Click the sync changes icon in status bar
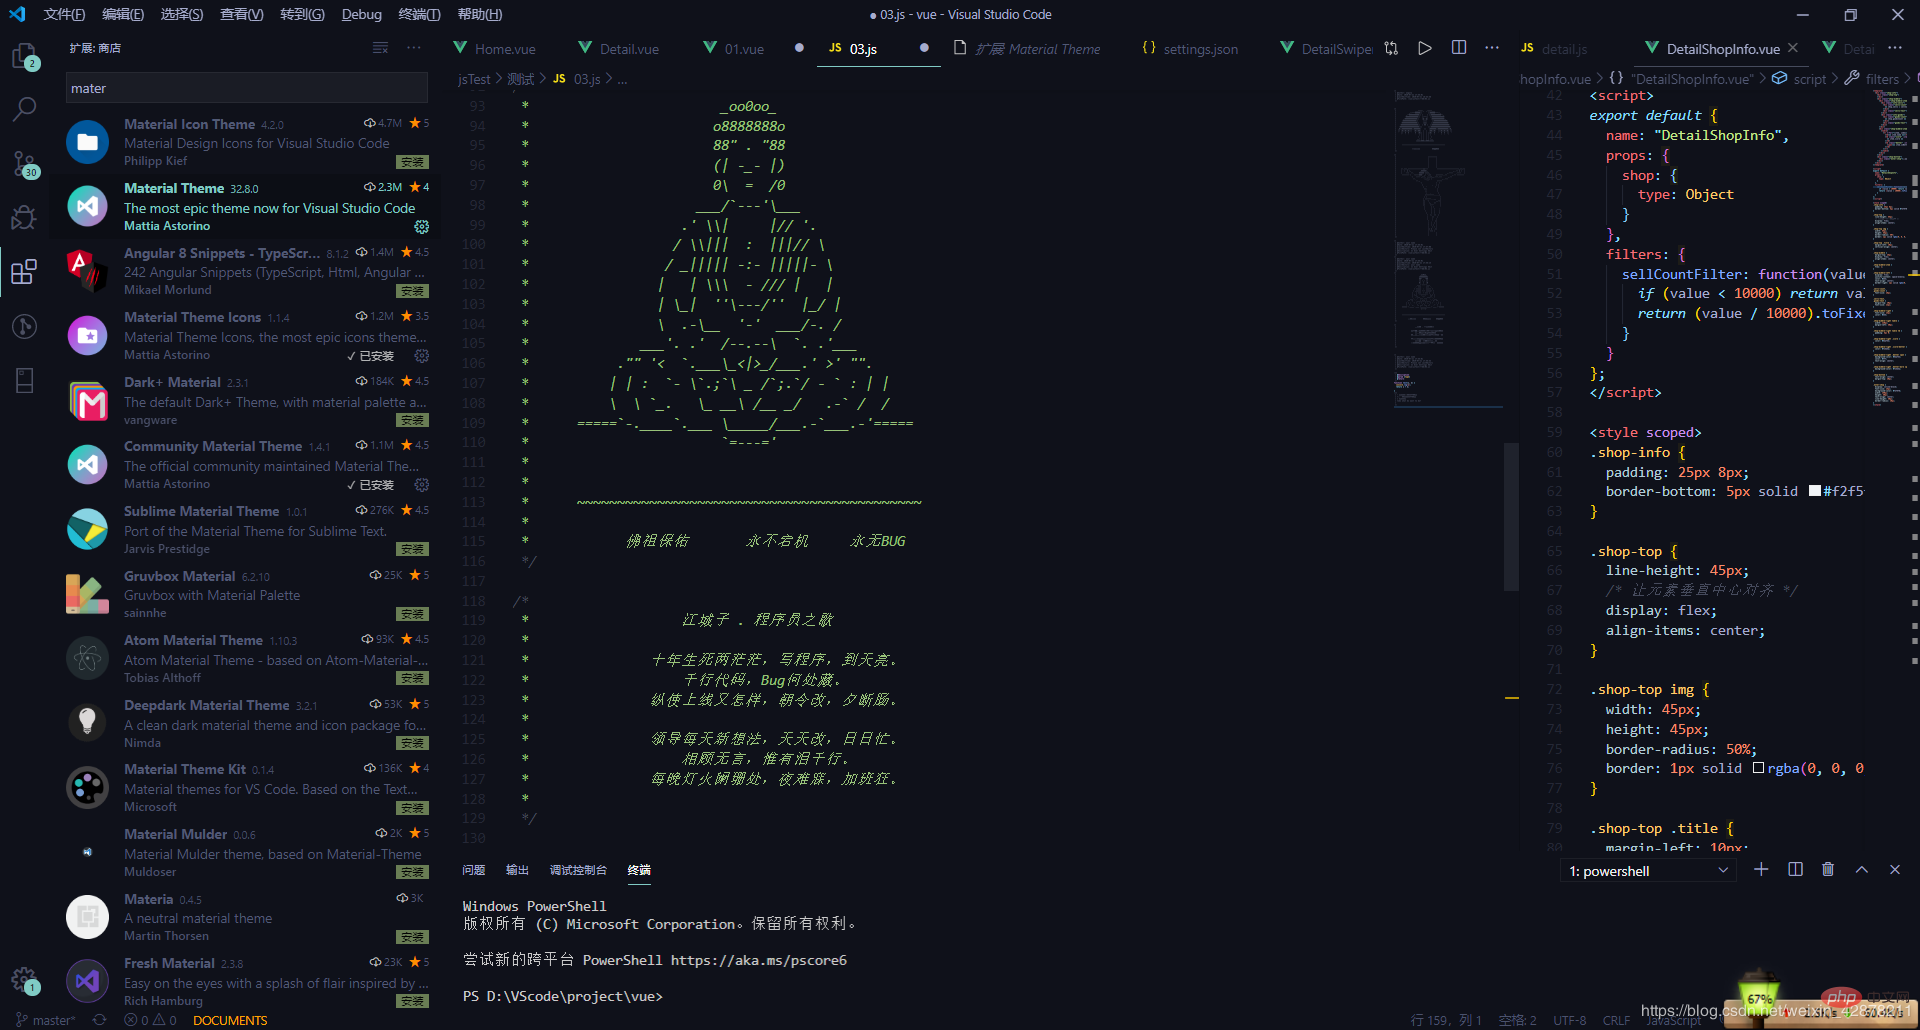Viewport: 1920px width, 1030px height. pyautogui.click(x=99, y=1020)
